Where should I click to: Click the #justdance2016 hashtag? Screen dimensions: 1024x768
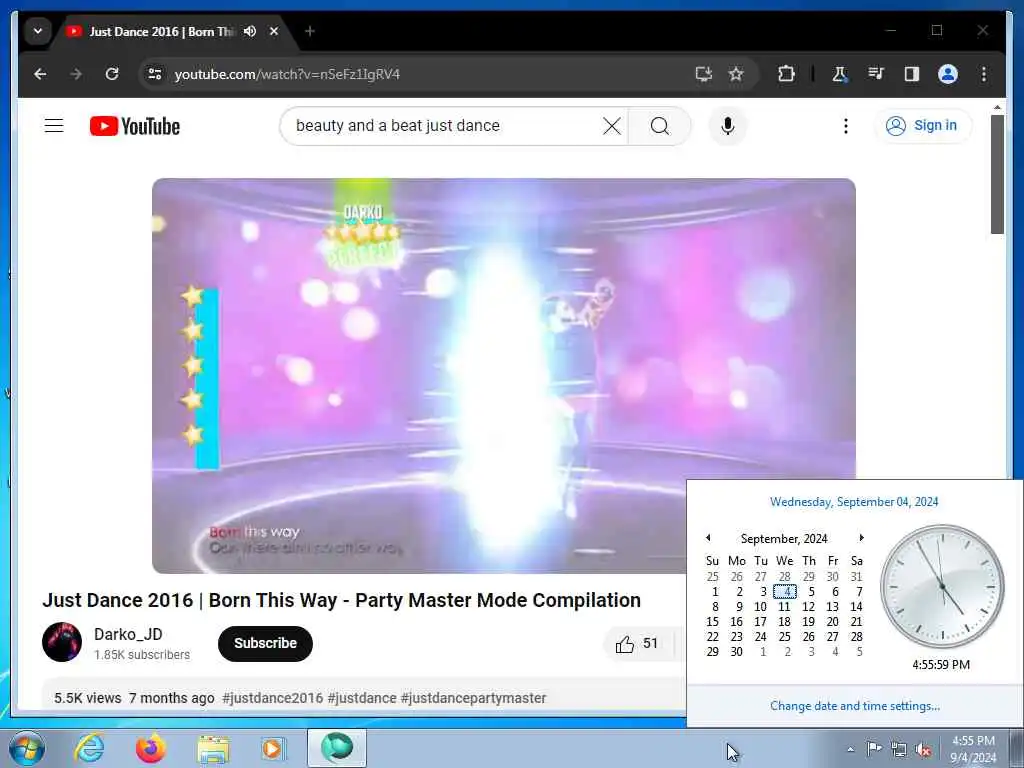tap(272, 698)
